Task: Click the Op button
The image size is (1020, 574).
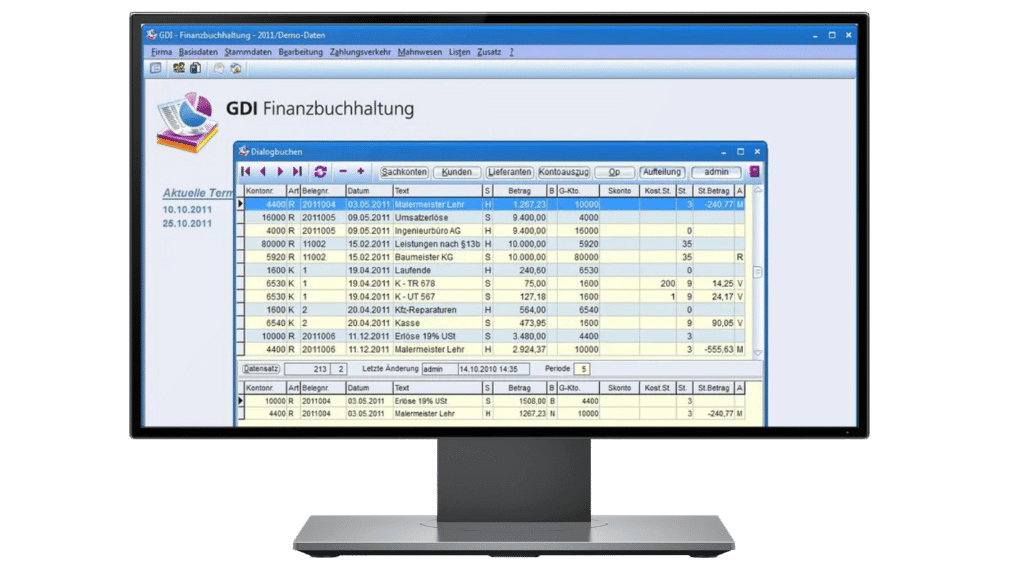Action: coord(614,172)
